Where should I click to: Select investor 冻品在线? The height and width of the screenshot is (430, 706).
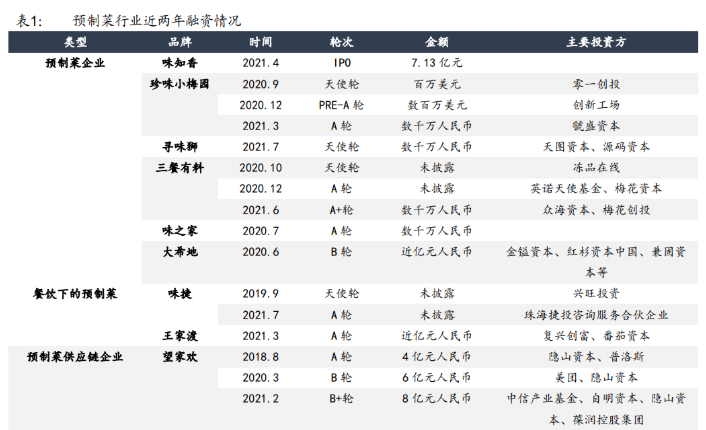[x=596, y=168]
